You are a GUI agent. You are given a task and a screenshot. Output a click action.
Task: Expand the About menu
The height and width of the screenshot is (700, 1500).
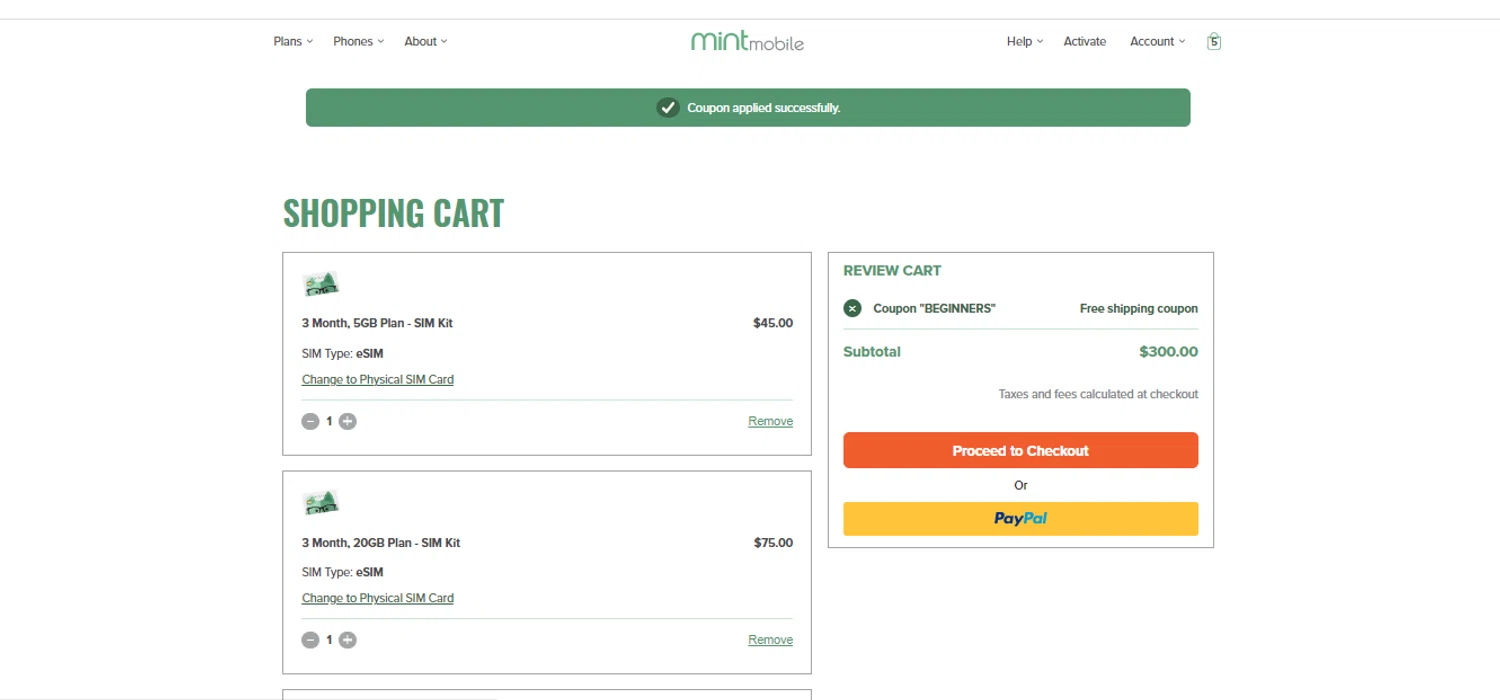pos(426,41)
